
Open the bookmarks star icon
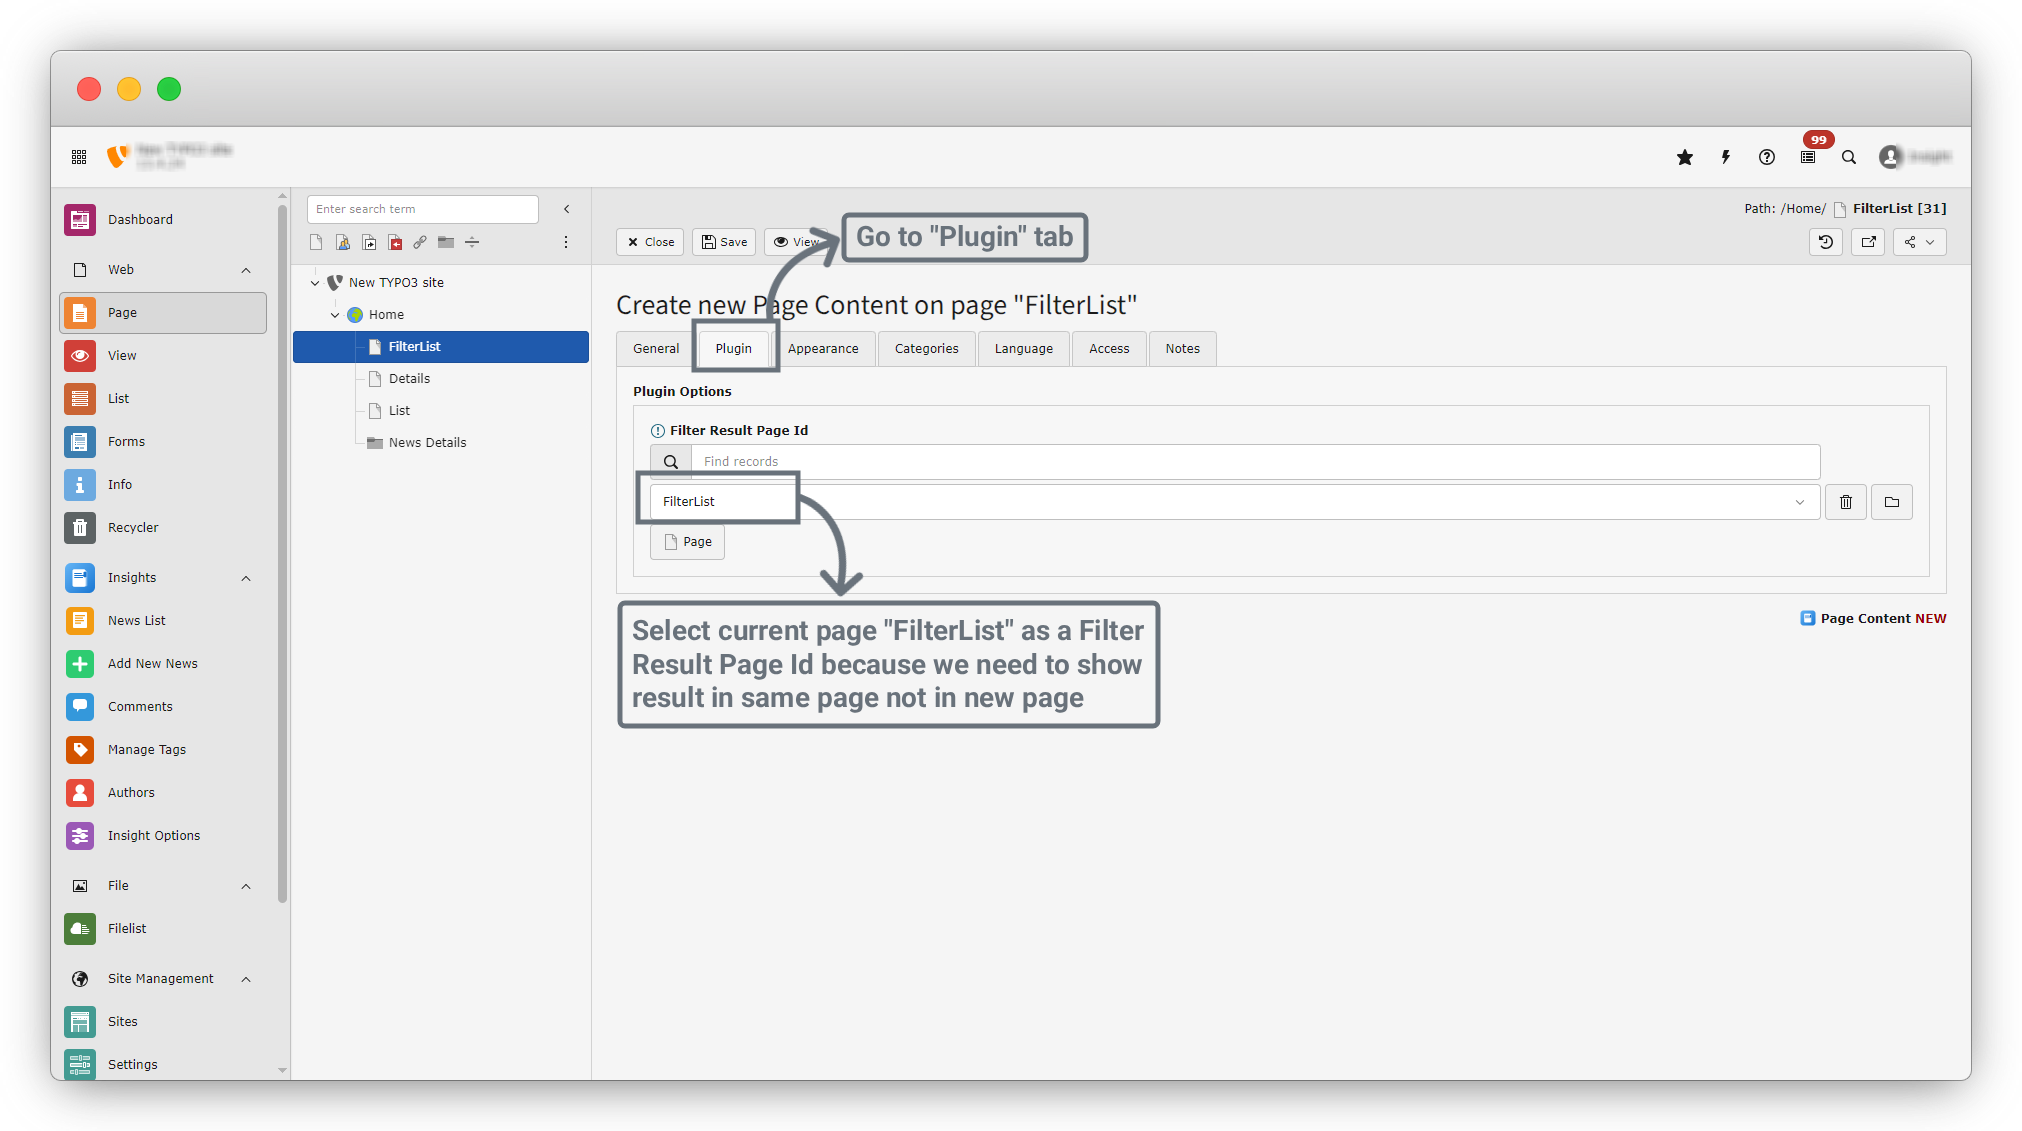click(1685, 157)
